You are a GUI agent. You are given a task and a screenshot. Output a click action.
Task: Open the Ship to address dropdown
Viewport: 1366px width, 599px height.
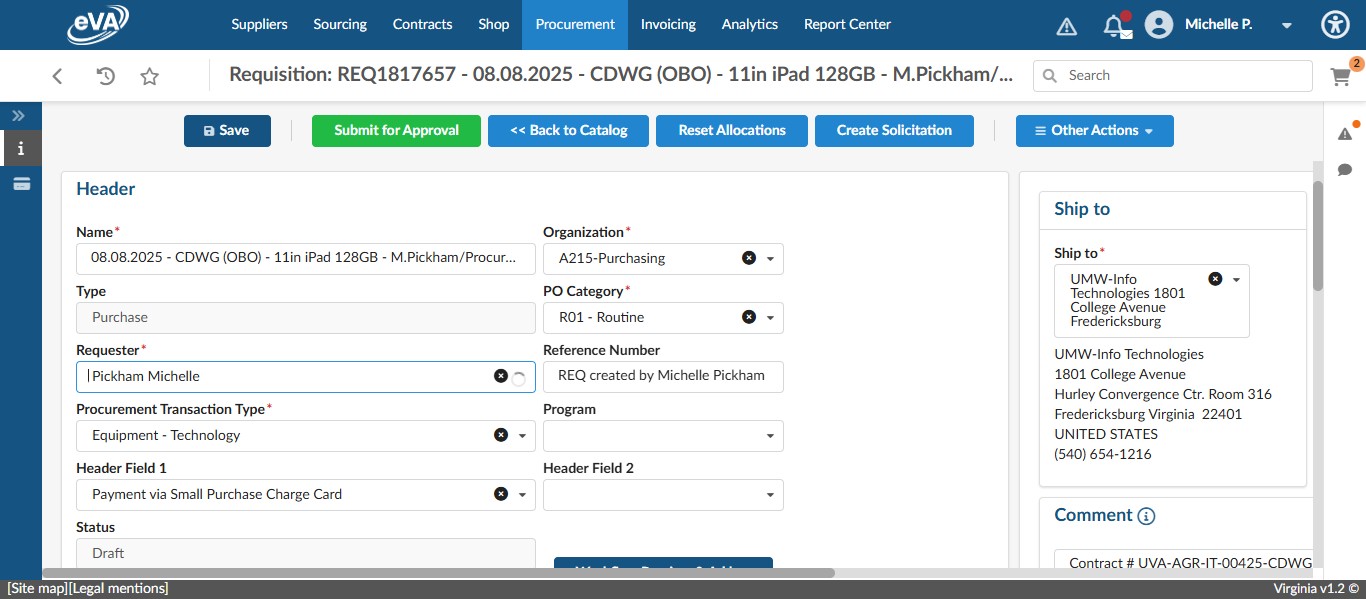click(1236, 278)
